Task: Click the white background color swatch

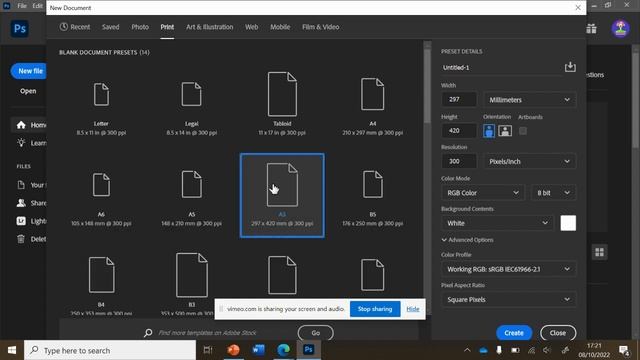Action: (568, 223)
